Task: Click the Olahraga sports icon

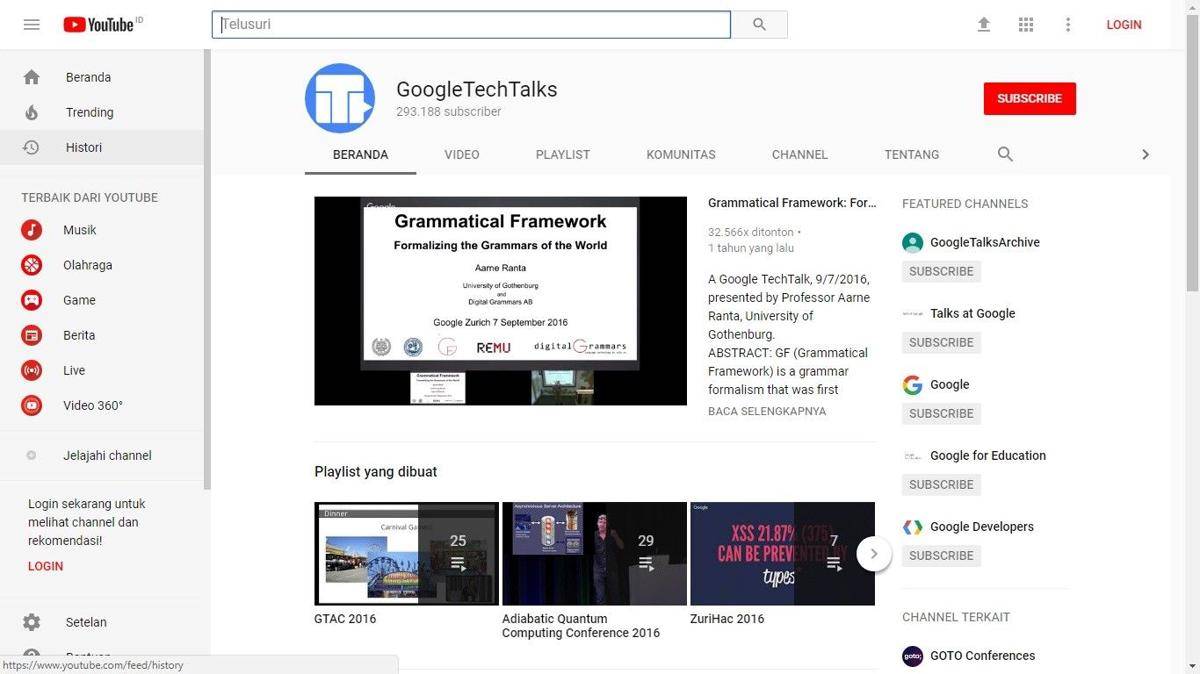Action: click(32, 265)
